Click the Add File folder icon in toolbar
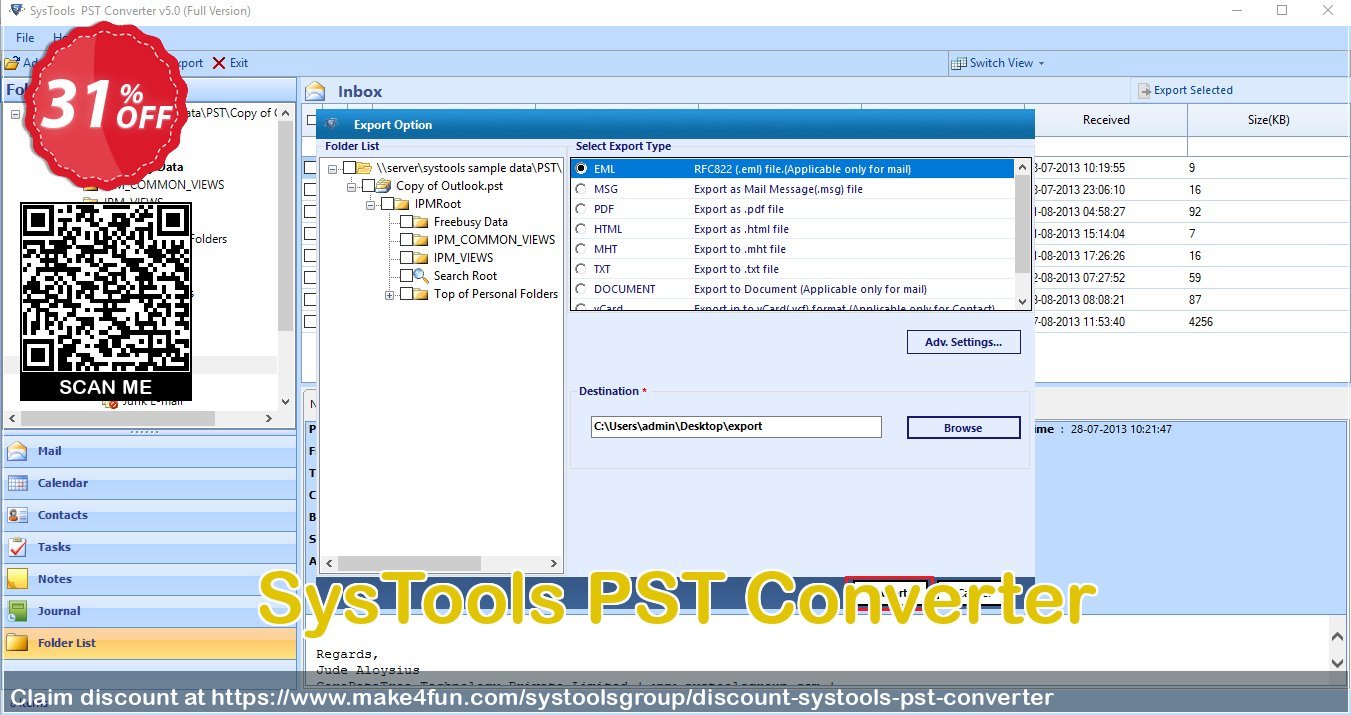 pyautogui.click(x=12, y=63)
